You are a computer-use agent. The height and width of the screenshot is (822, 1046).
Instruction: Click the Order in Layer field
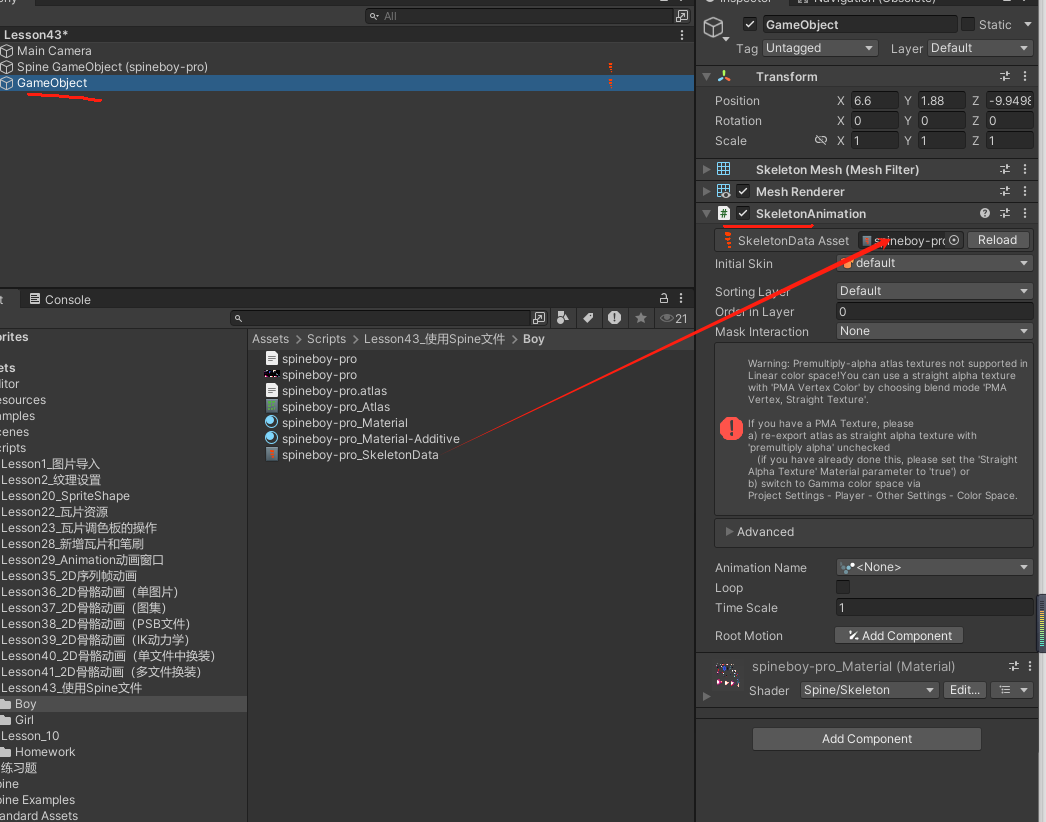click(934, 312)
